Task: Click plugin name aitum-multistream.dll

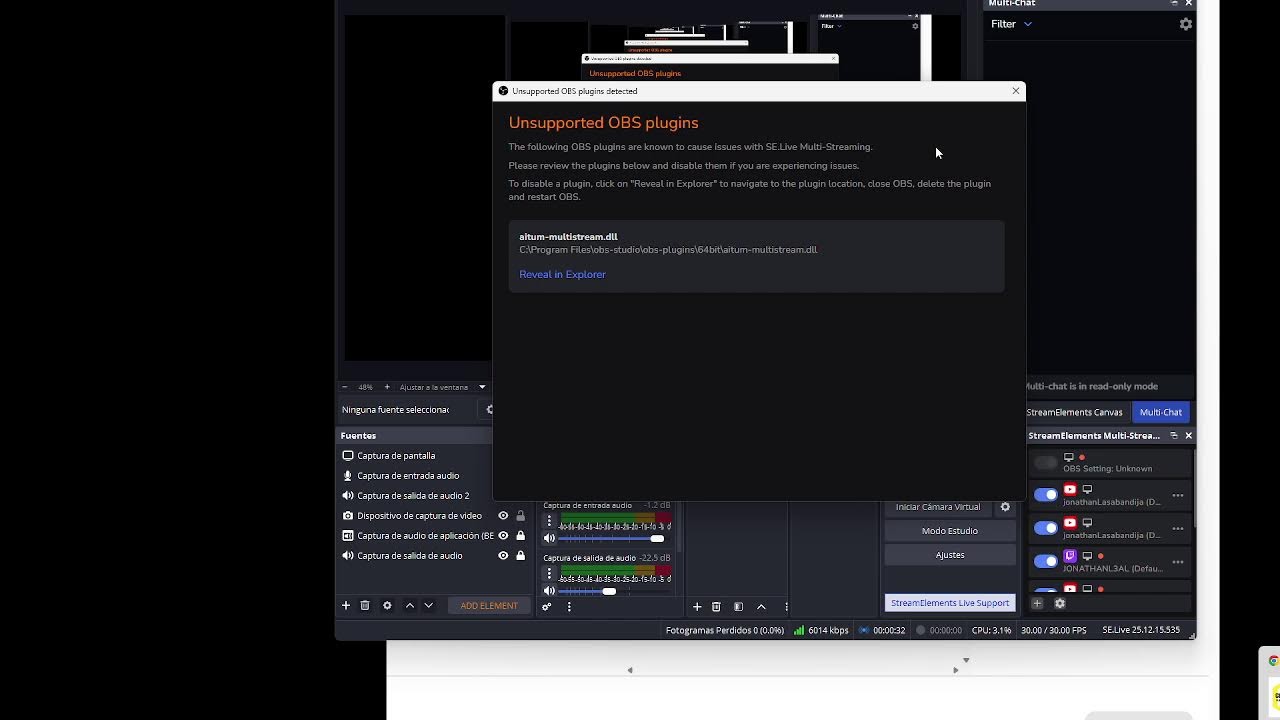Action: pyautogui.click(x=568, y=237)
